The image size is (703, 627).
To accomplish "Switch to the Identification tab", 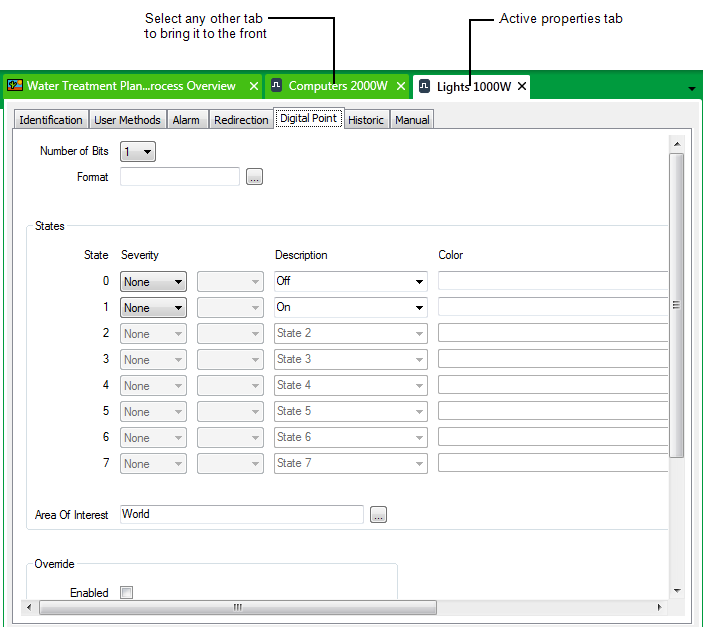I will pyautogui.click(x=51, y=120).
